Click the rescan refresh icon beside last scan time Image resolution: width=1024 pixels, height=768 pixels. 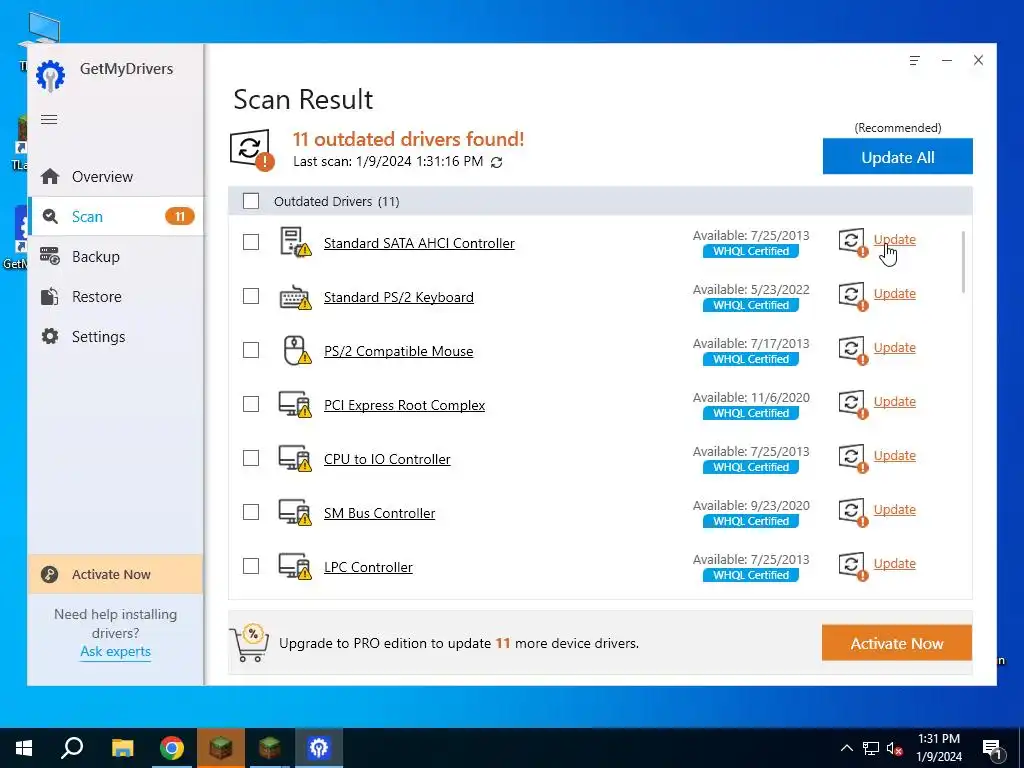(x=496, y=162)
